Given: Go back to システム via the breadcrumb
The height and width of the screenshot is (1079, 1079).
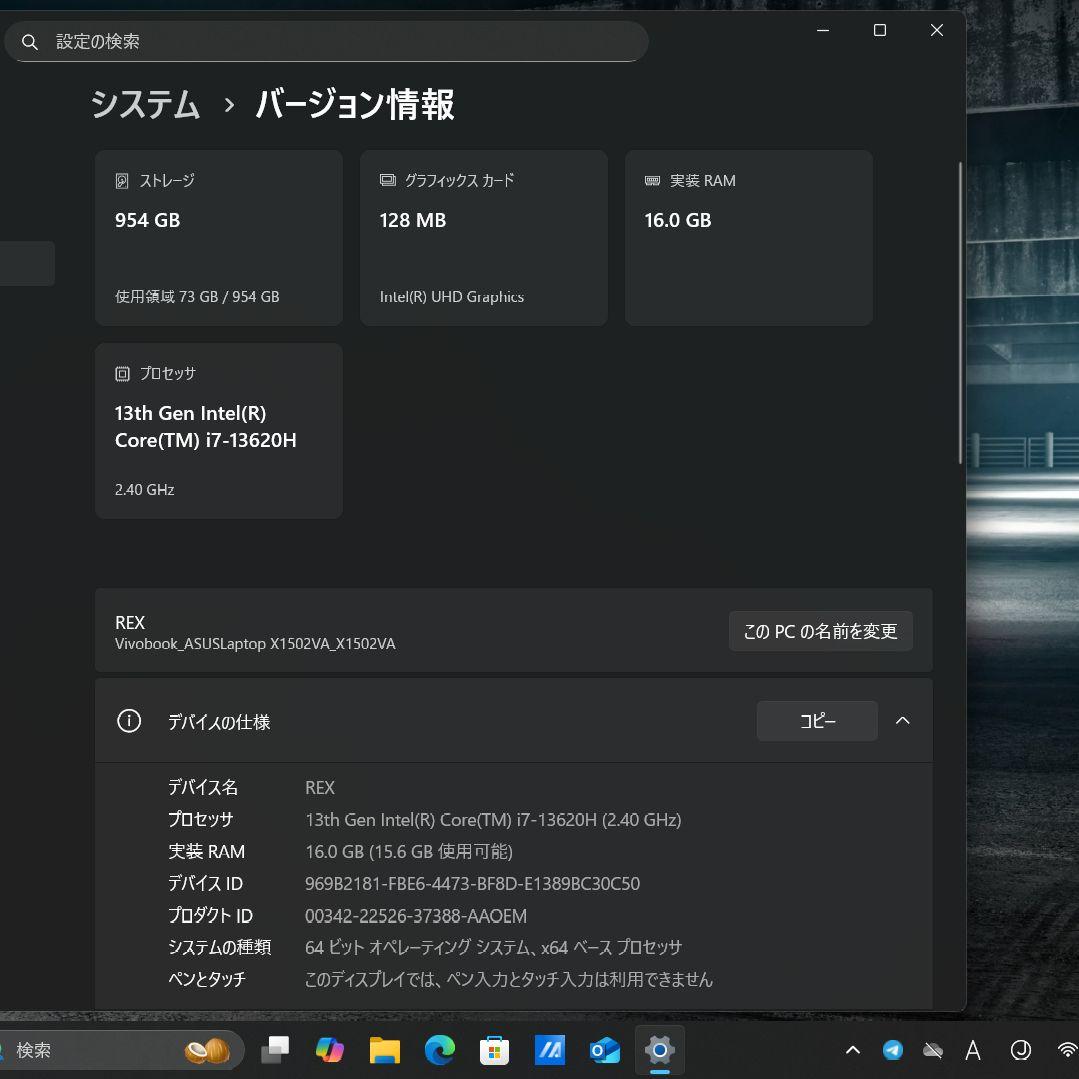Looking at the screenshot, I should 145,104.
